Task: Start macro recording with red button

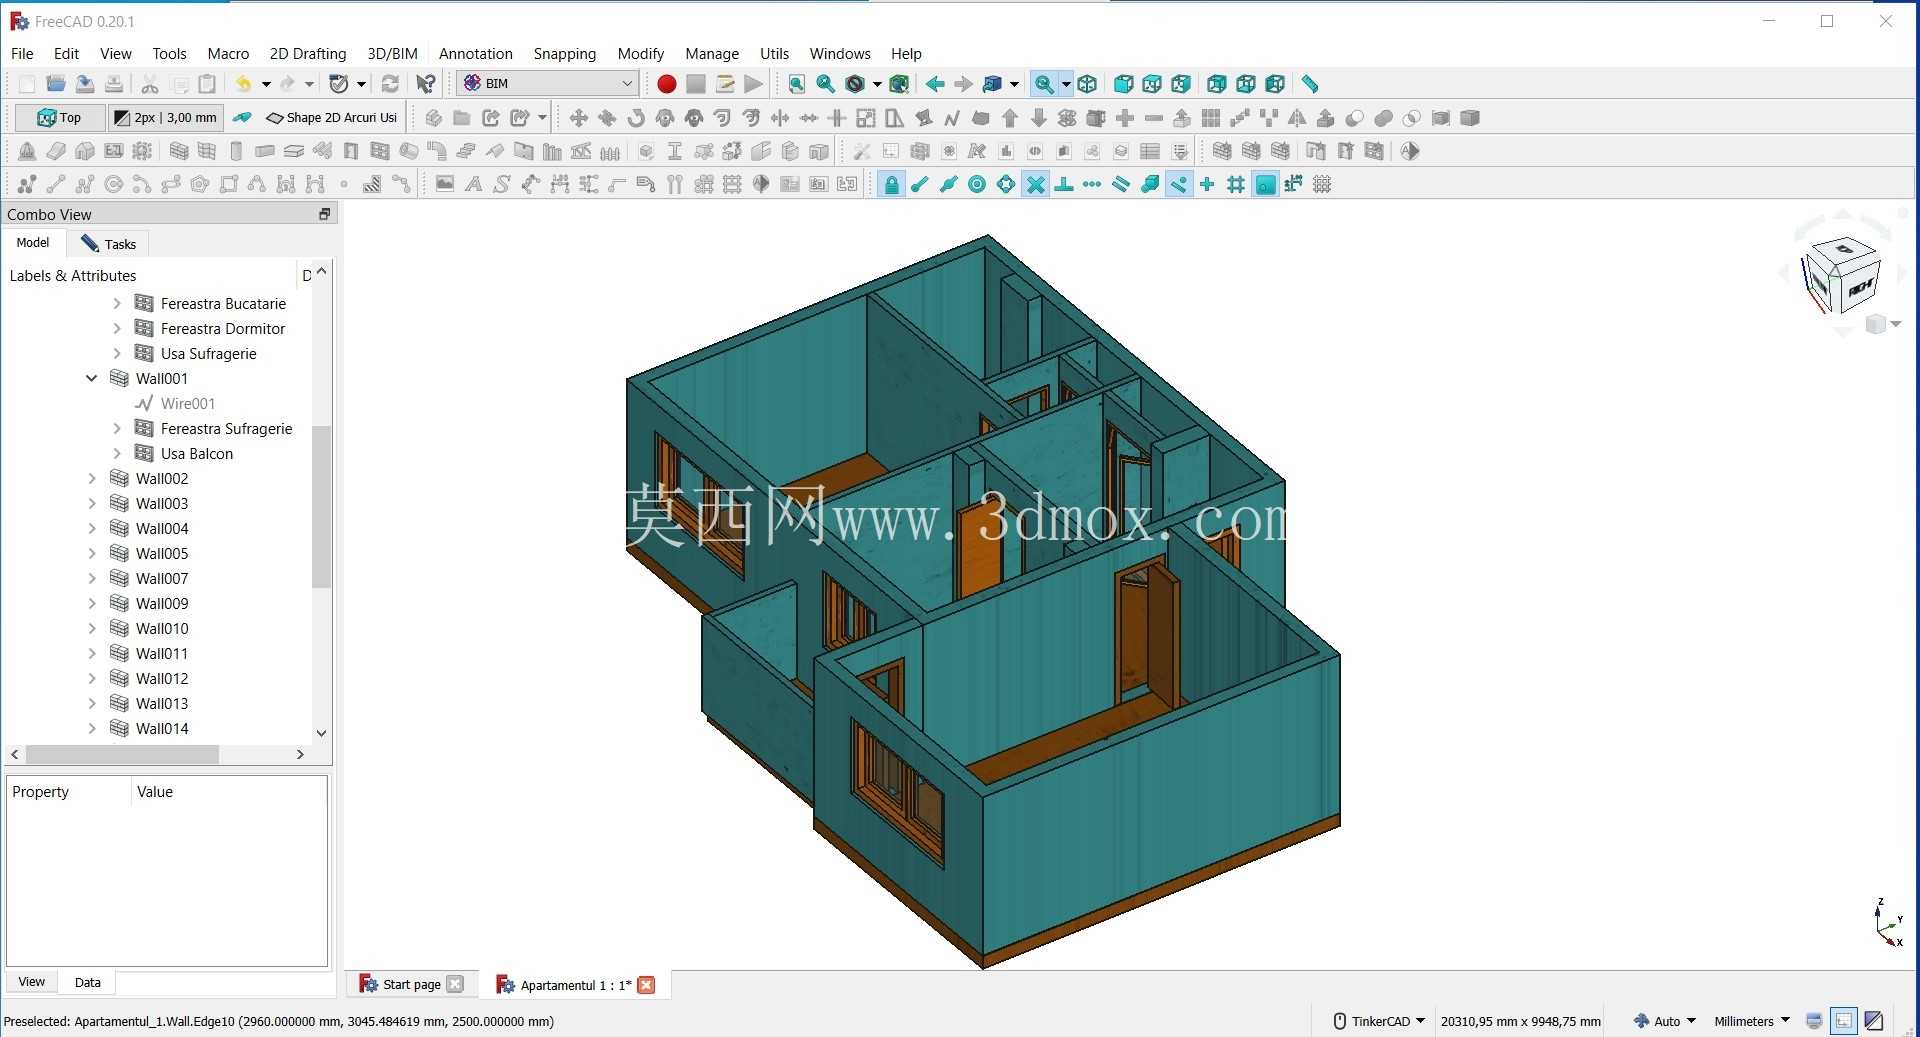Action: tap(666, 84)
